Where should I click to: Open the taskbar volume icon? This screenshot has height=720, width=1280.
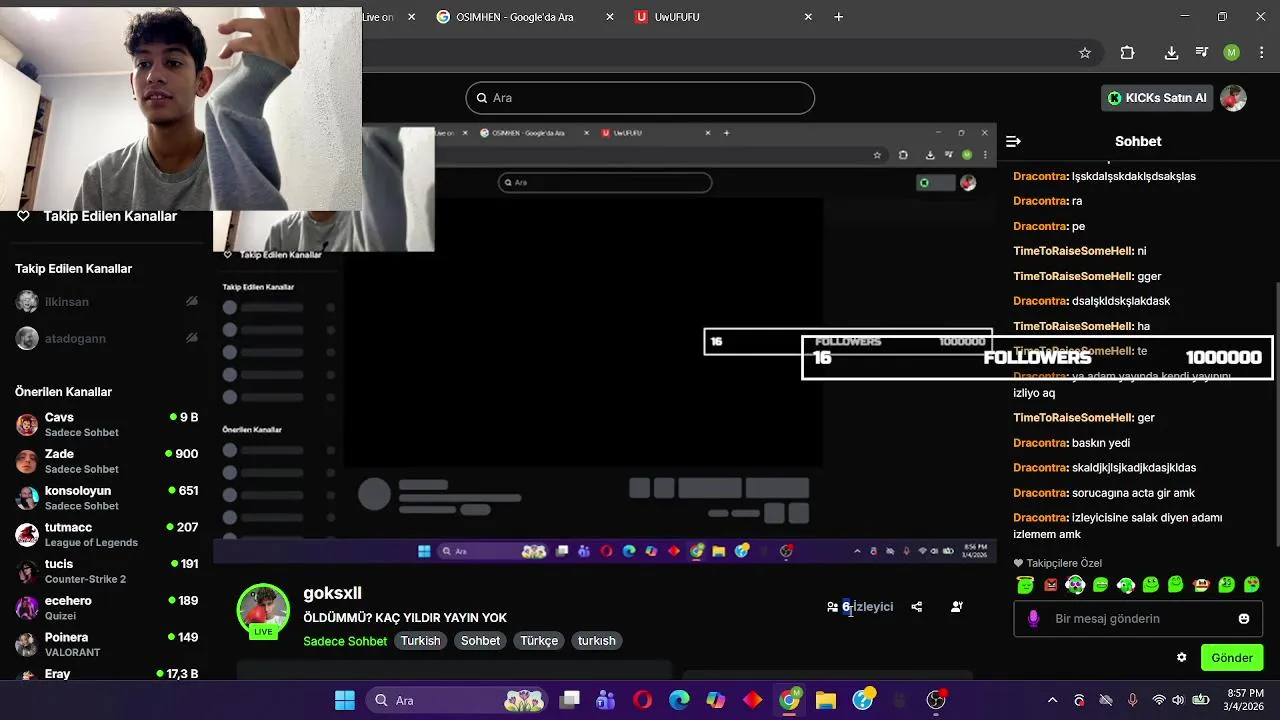point(1180,700)
